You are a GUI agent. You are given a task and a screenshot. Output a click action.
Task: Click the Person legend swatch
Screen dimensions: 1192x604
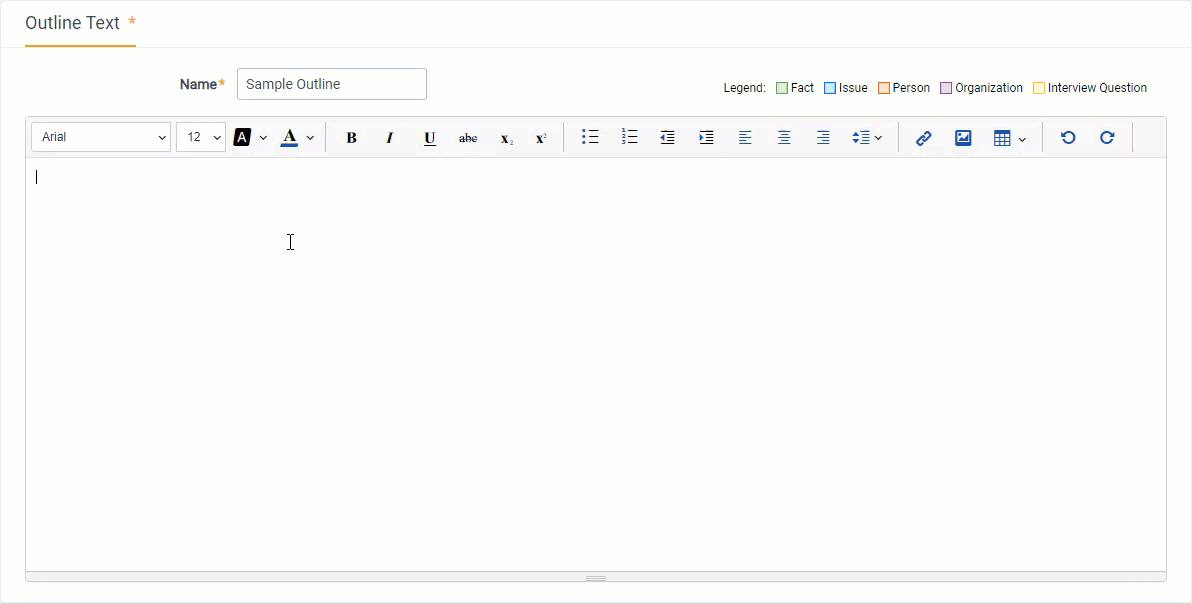(x=883, y=88)
